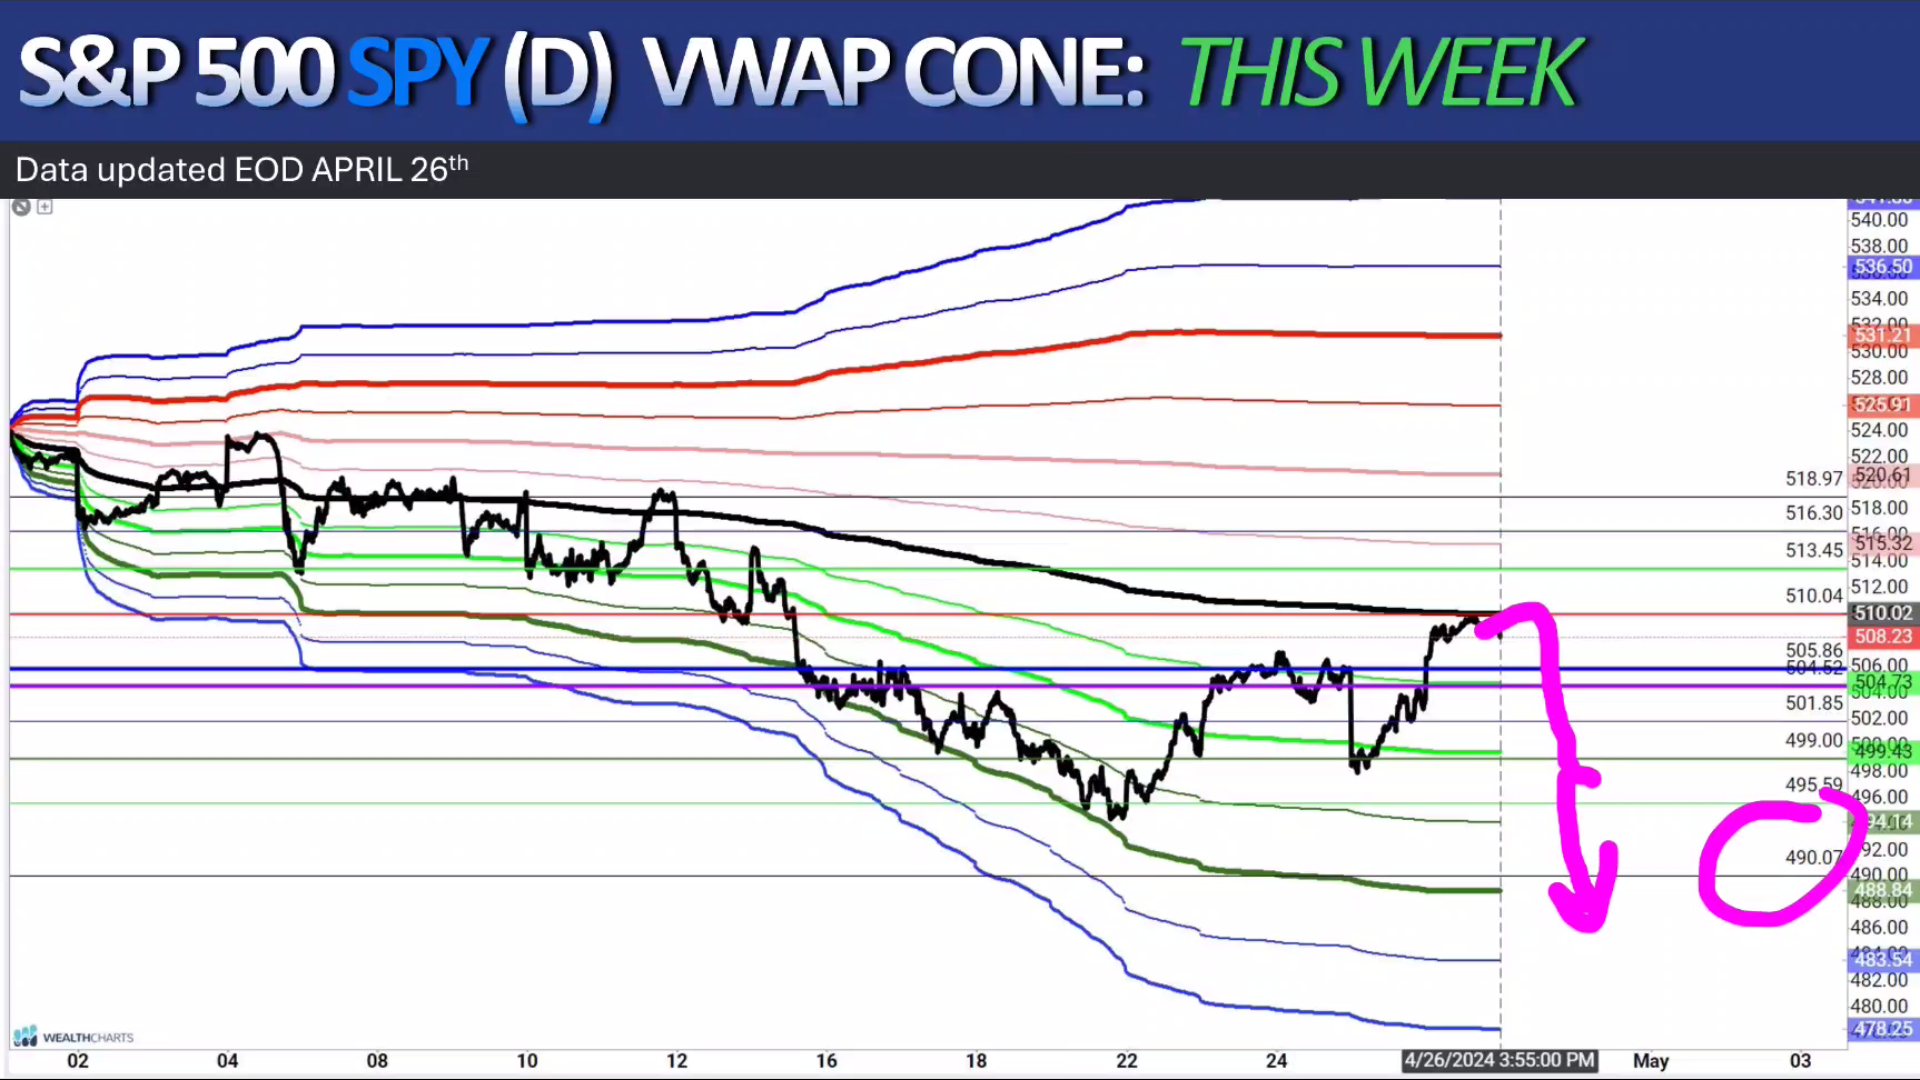The width and height of the screenshot is (1920, 1080).
Task: Click the "Data updated EOD APRIL 26th" subtitle
Action: [x=242, y=169]
